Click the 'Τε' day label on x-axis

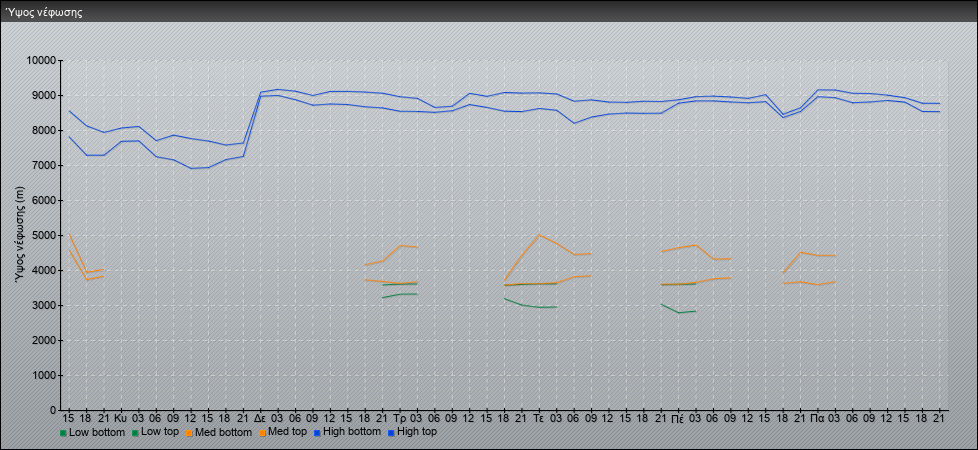pyautogui.click(x=539, y=418)
